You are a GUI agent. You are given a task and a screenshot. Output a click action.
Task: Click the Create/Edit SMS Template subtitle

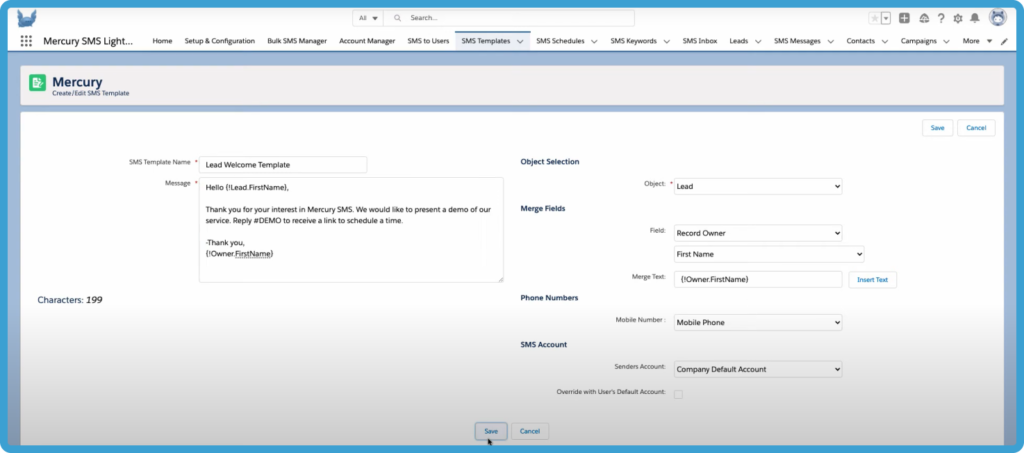91,93
